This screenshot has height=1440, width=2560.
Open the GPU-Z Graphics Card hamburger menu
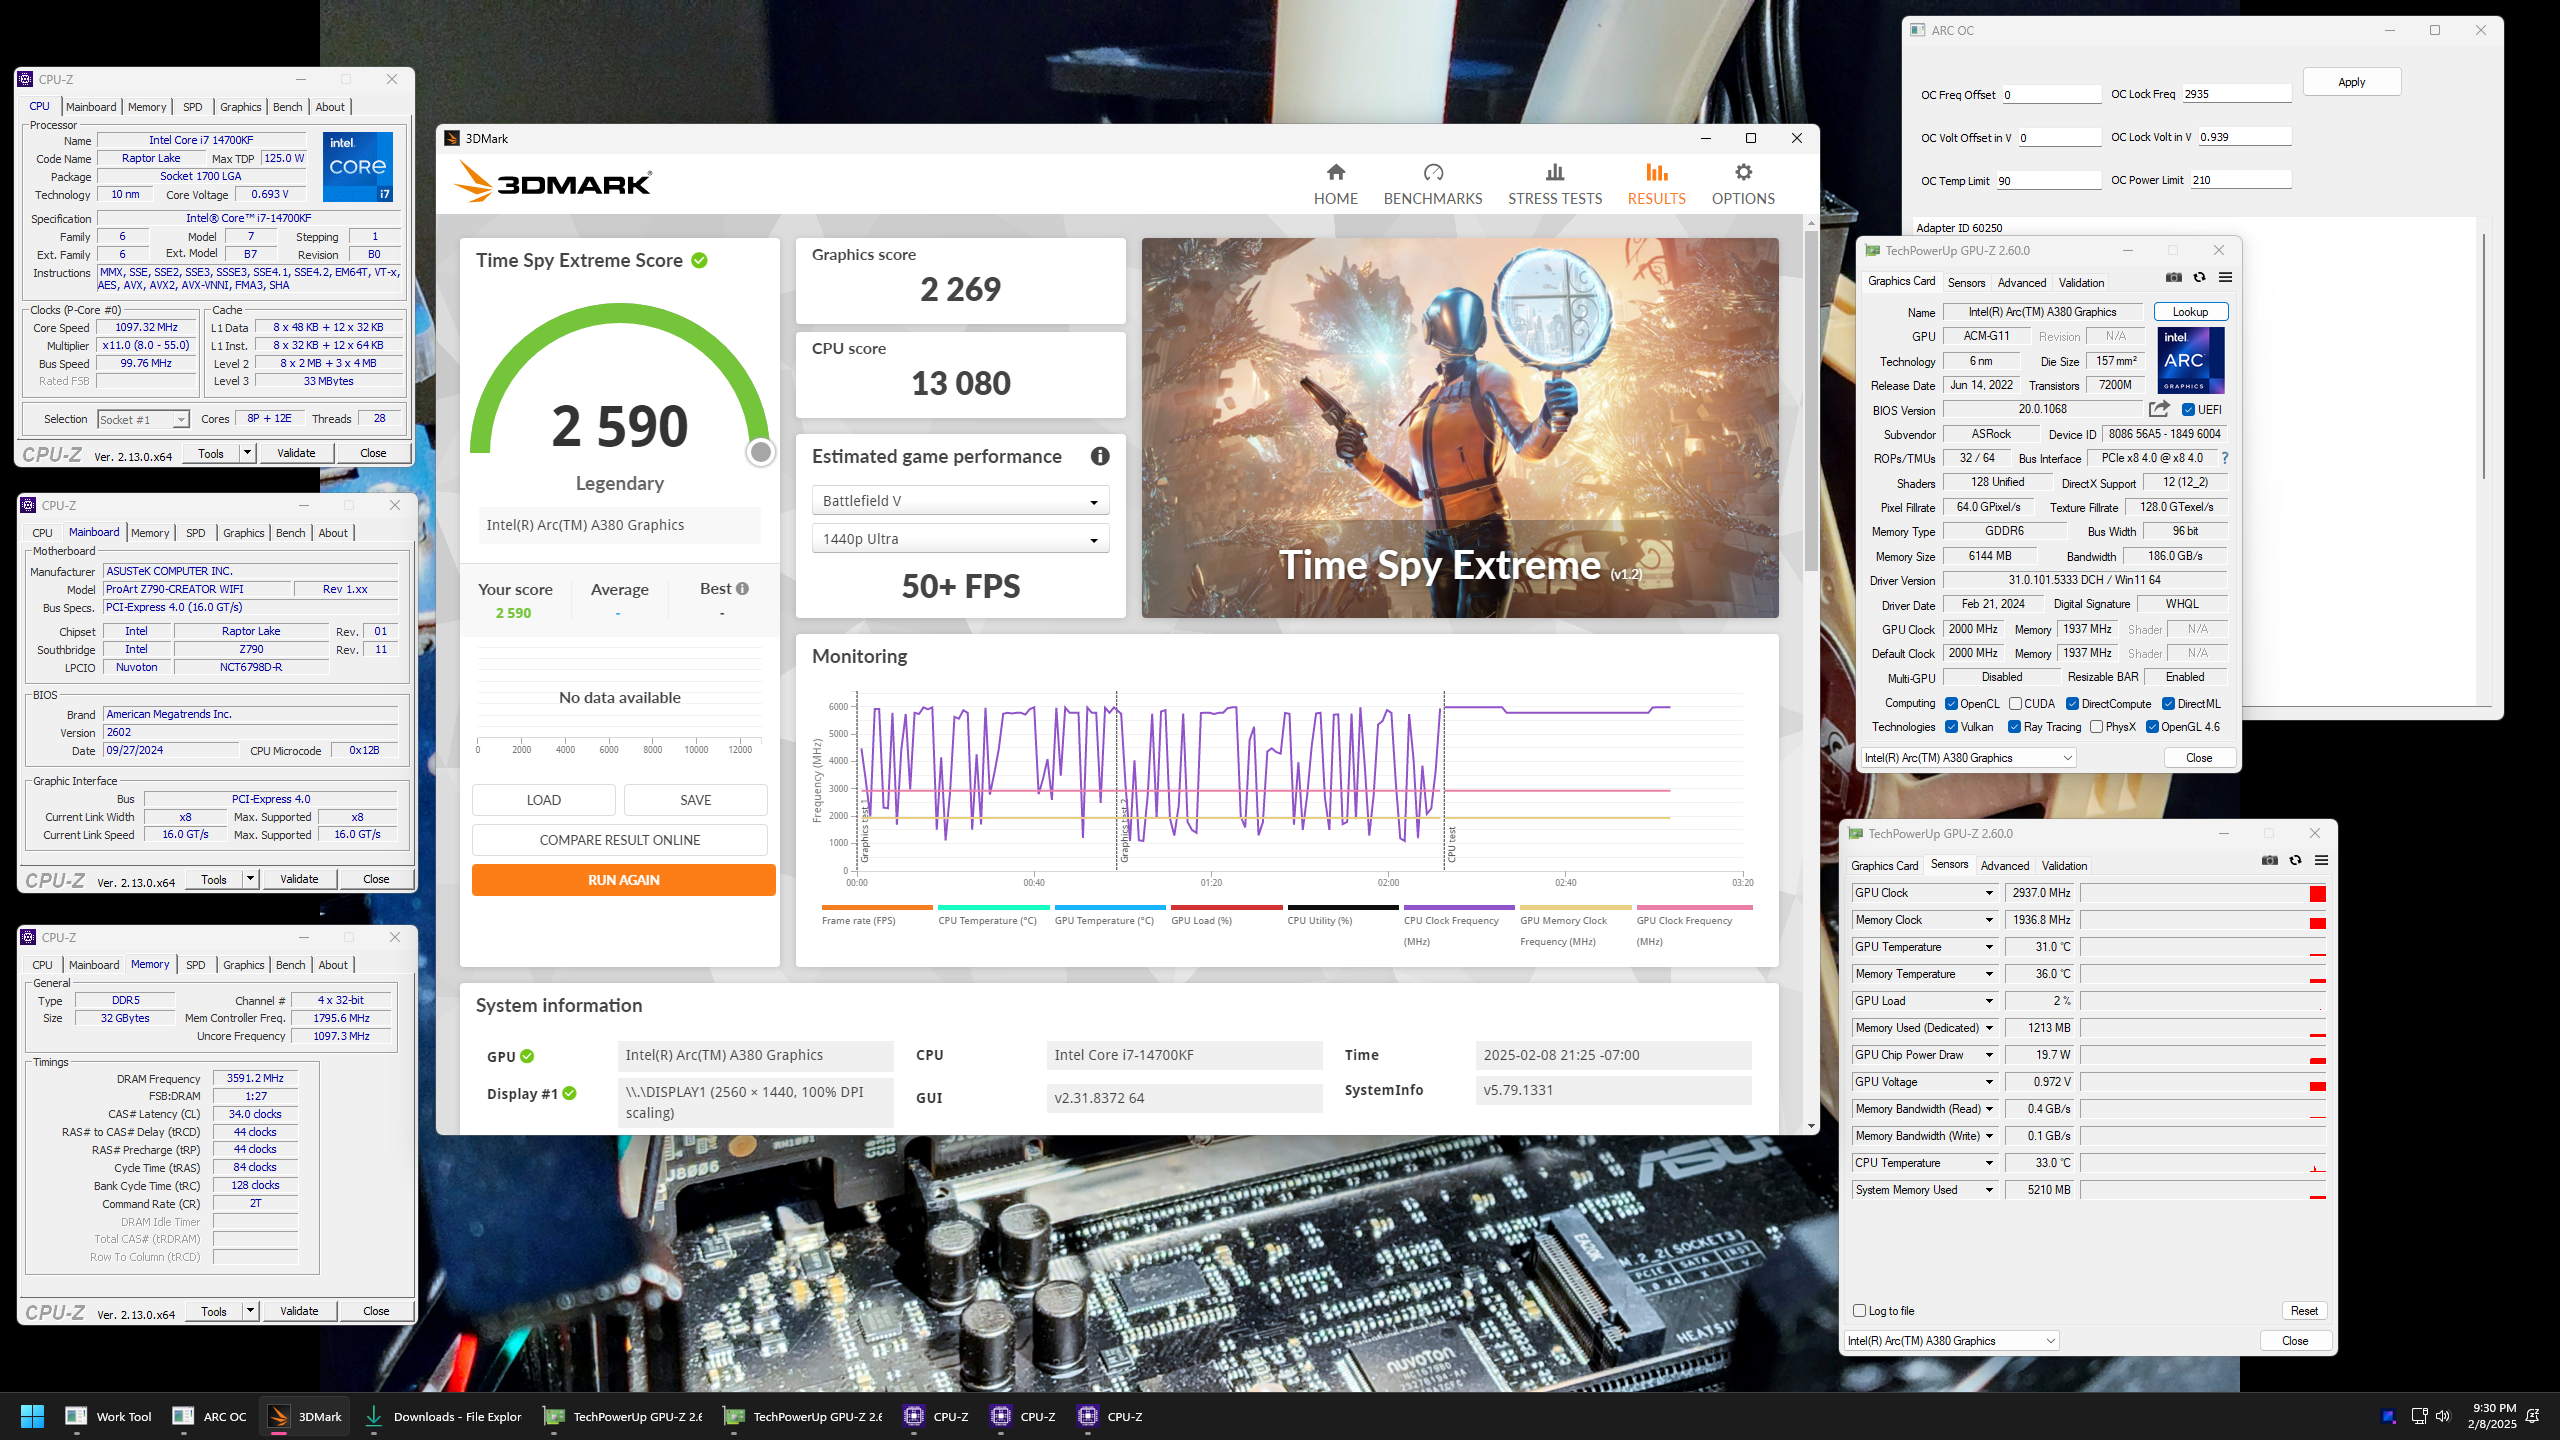click(x=2225, y=277)
